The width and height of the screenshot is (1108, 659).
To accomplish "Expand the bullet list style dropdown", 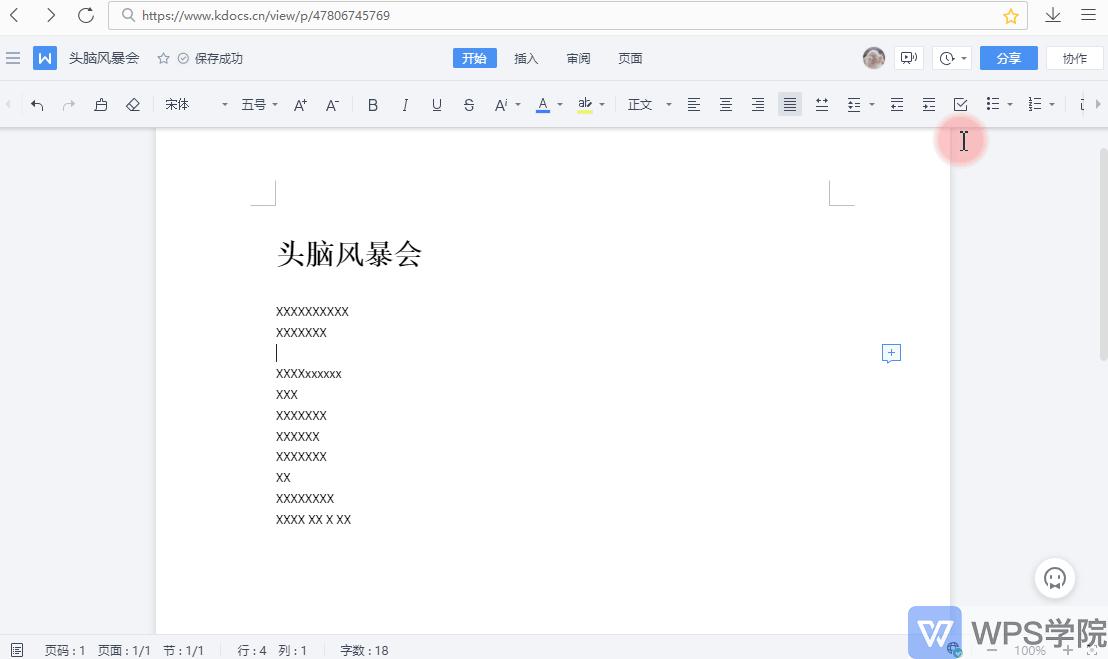I will coord(1011,104).
